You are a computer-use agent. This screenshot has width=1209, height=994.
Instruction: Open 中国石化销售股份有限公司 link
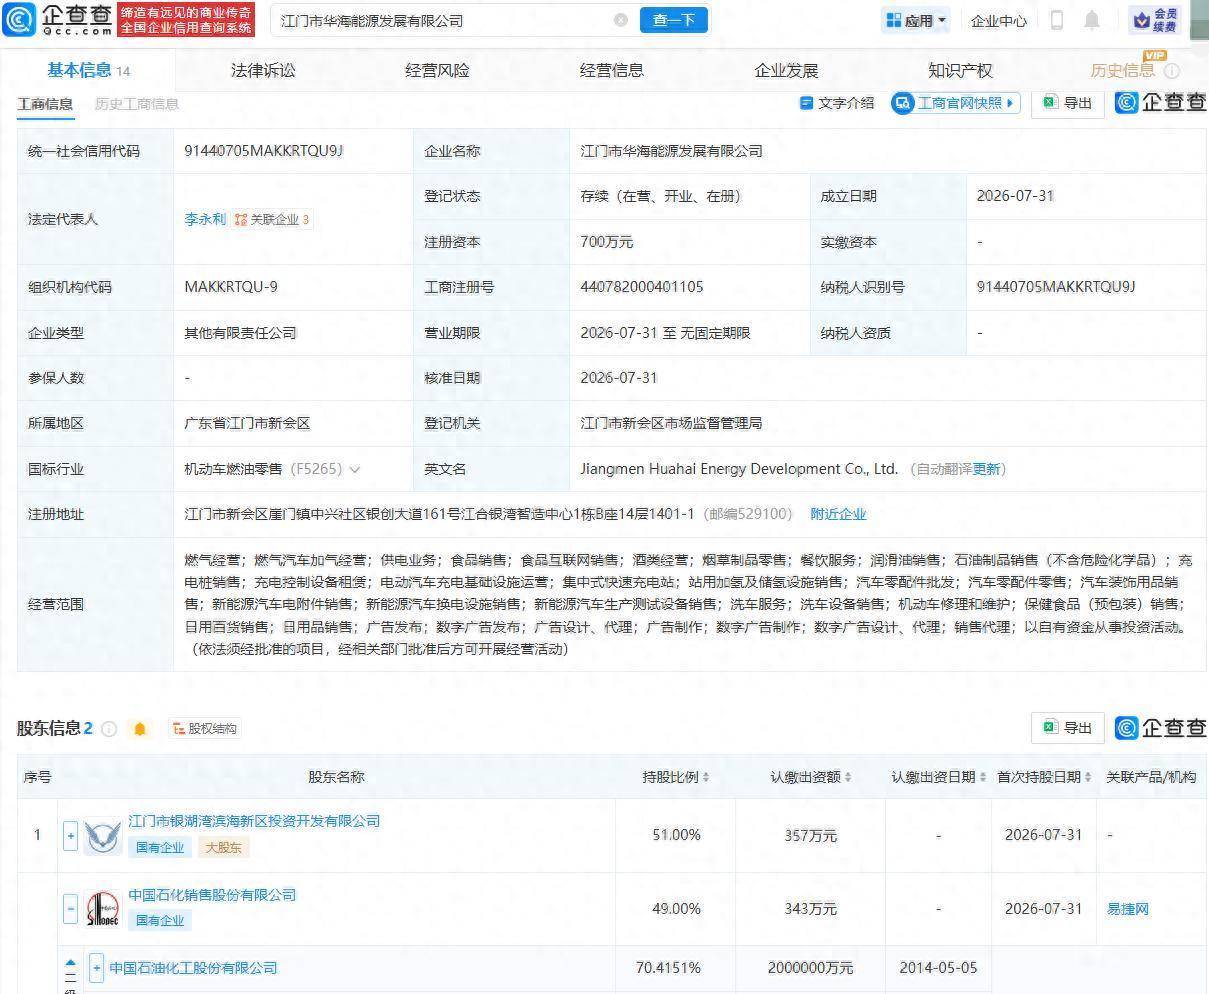(212, 895)
